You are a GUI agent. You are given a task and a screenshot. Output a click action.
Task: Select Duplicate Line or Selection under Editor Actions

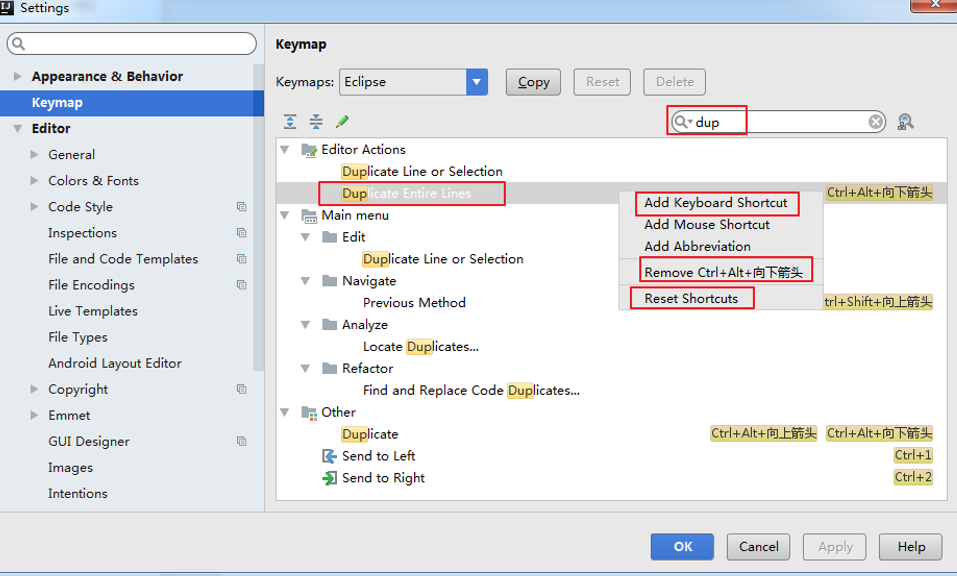tap(422, 171)
